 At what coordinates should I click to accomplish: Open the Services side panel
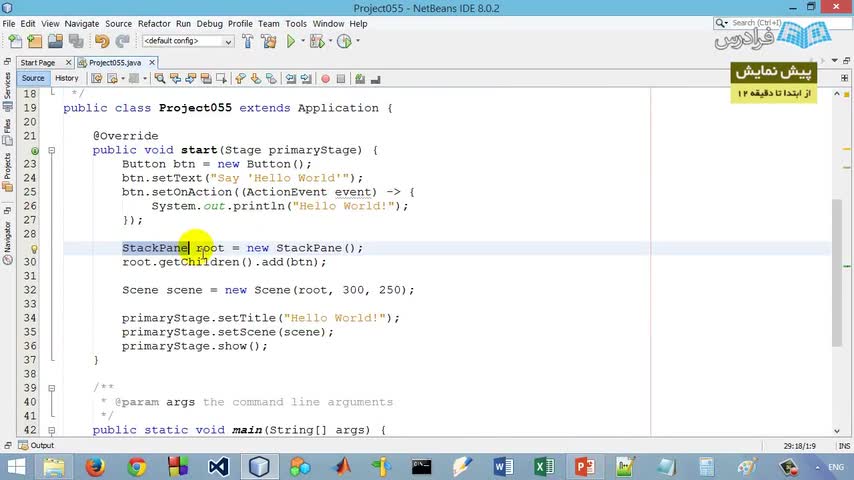(7, 90)
